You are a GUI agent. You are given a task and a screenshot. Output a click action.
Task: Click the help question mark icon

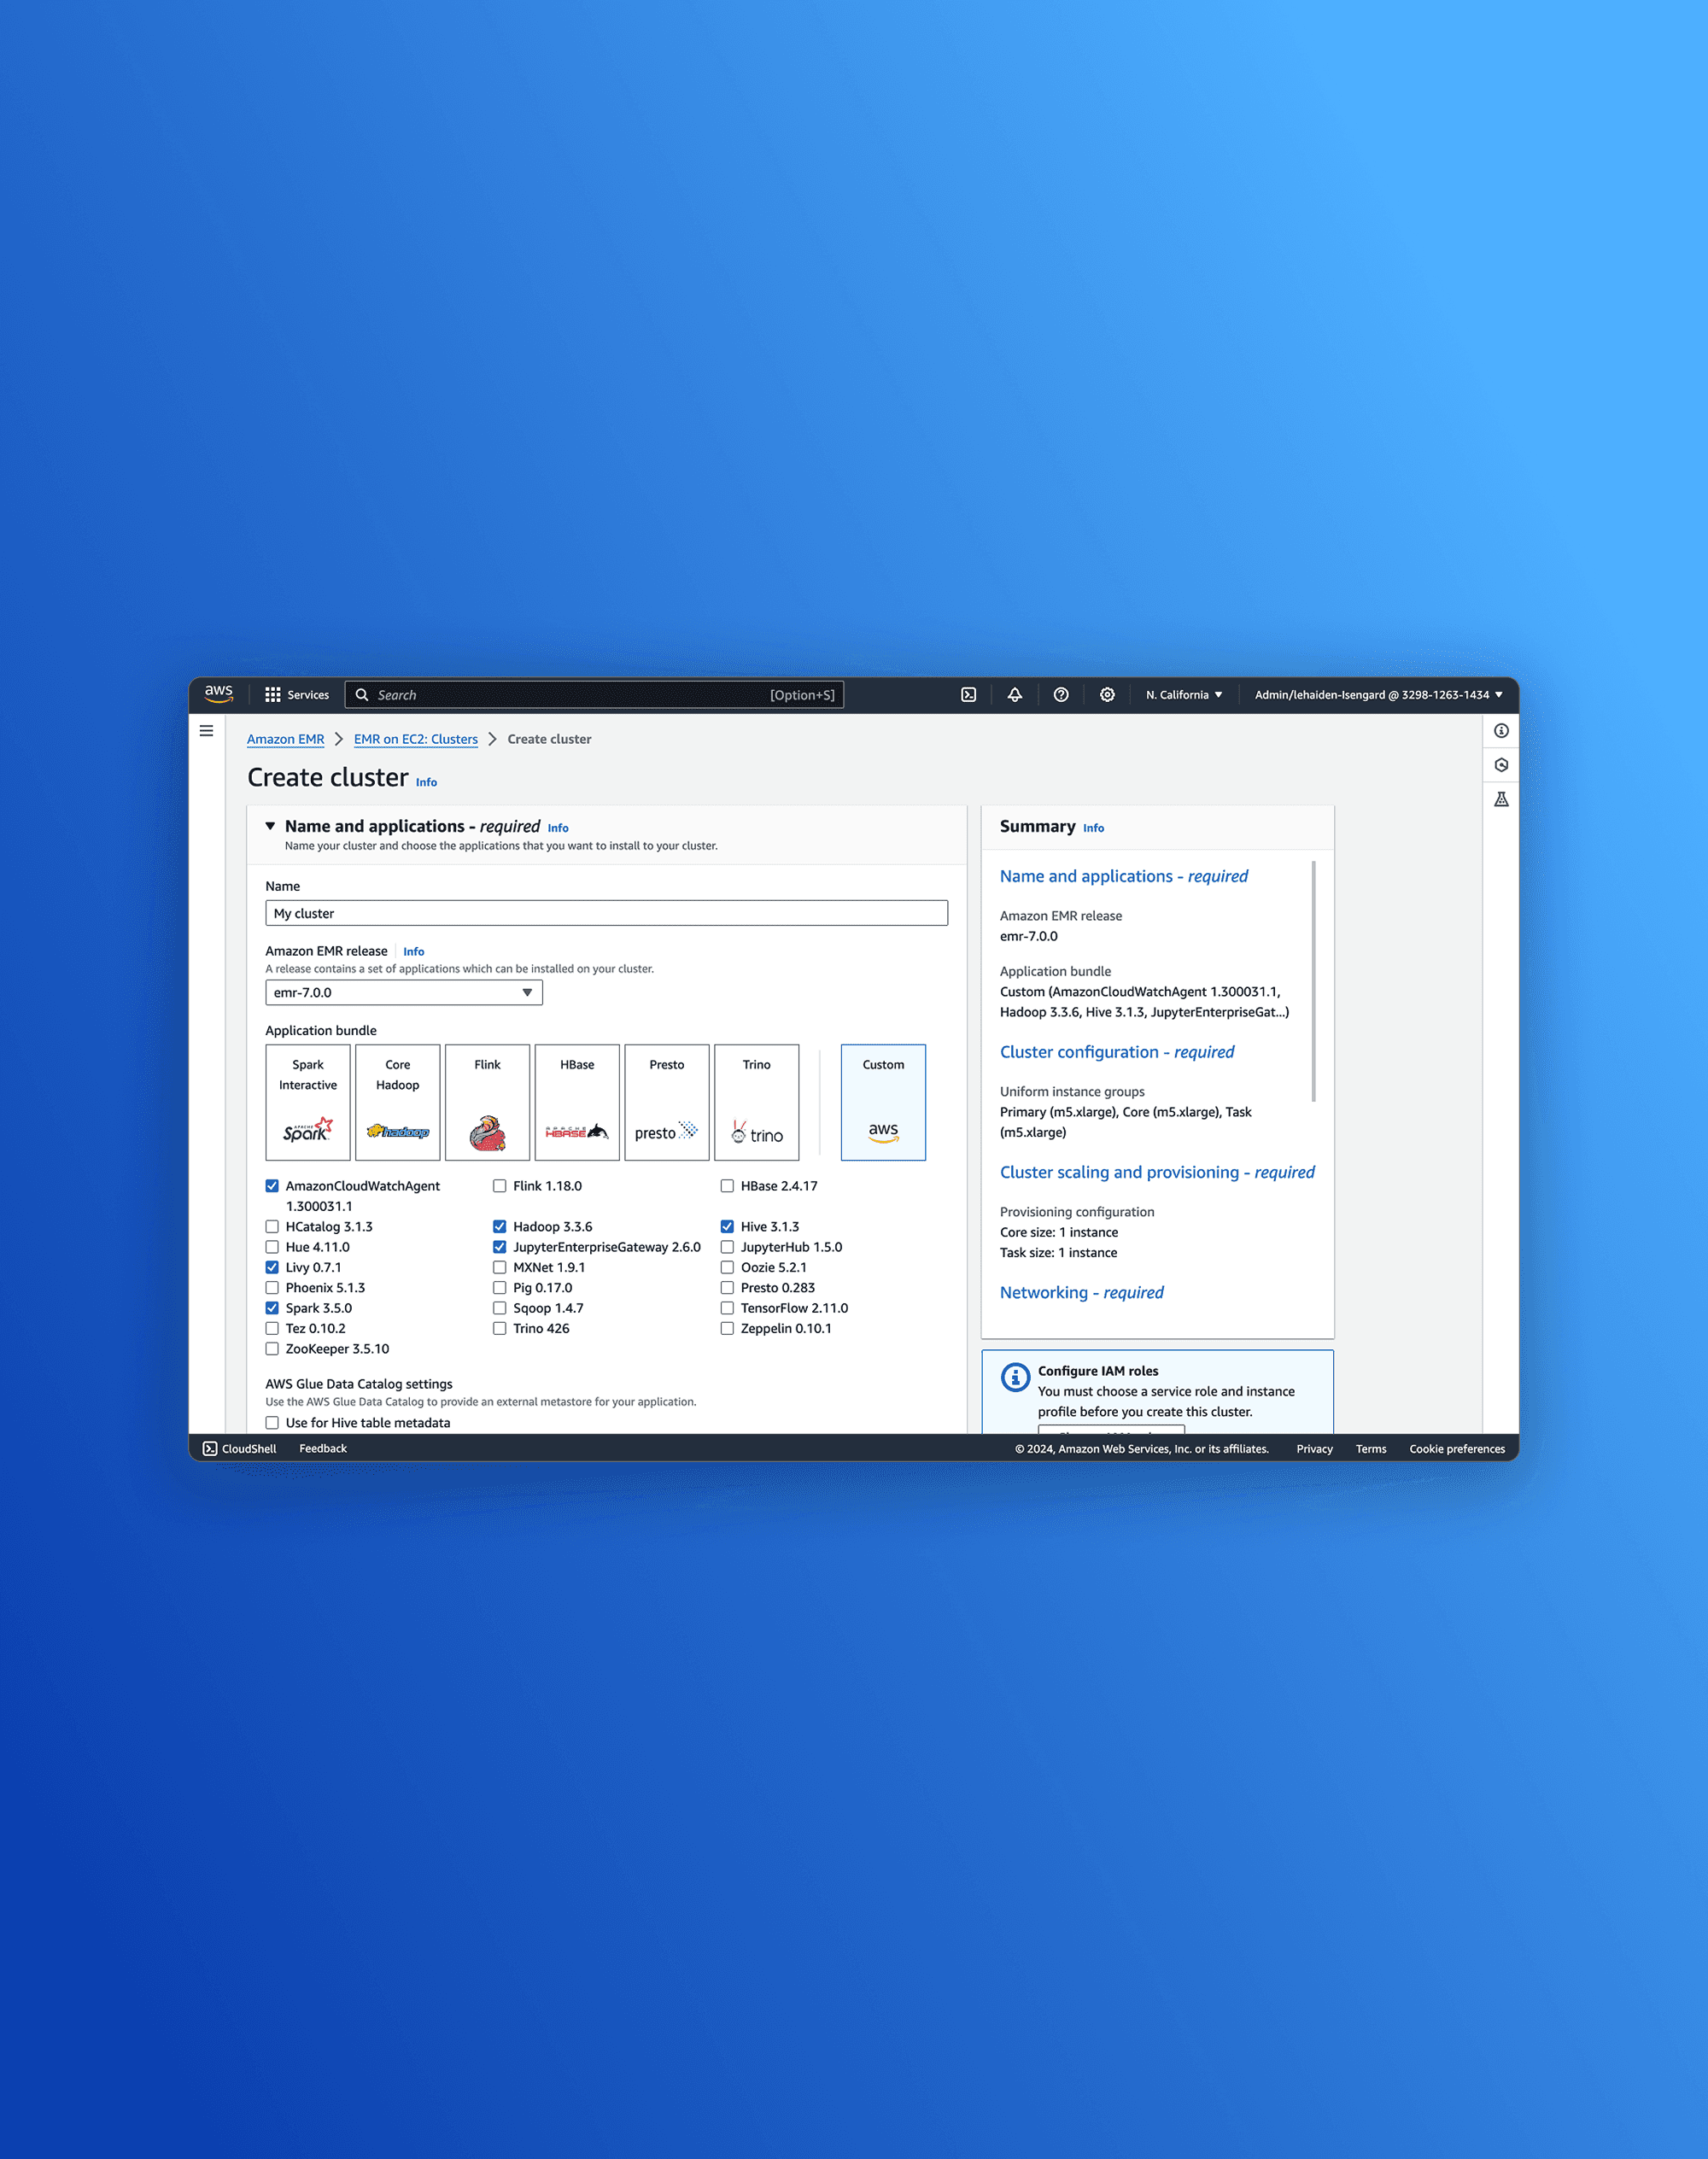[1061, 695]
